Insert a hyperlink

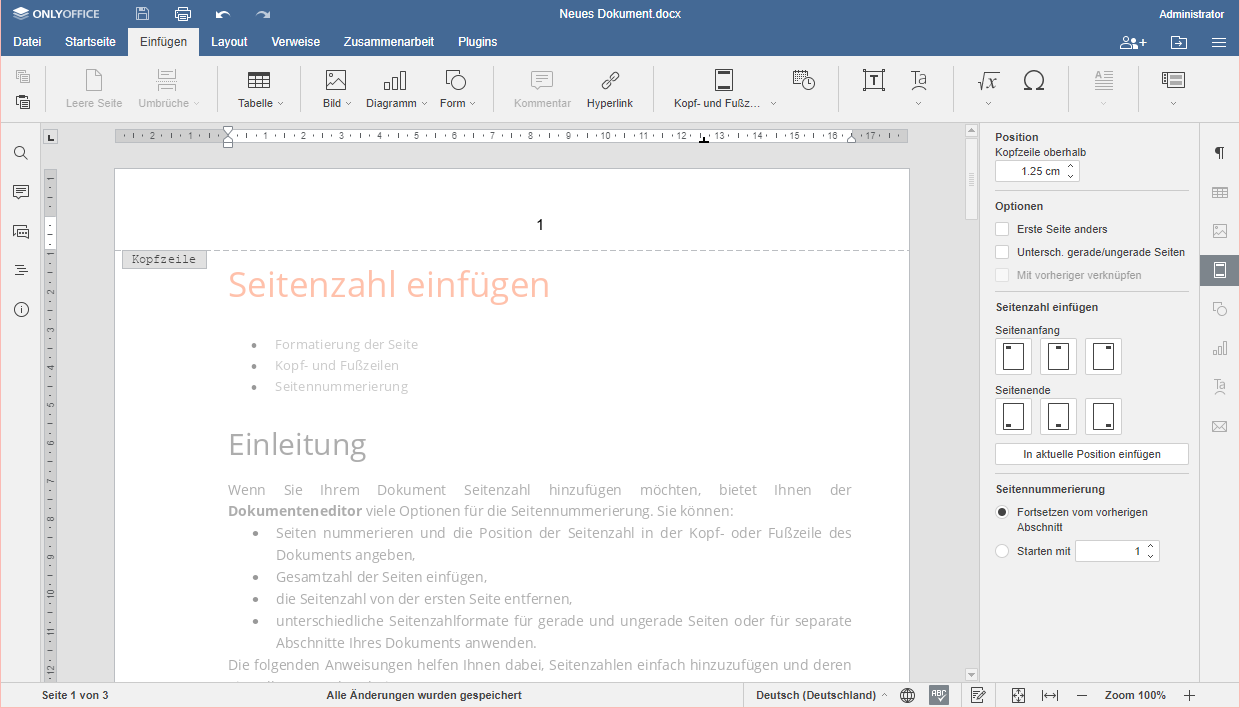click(610, 89)
